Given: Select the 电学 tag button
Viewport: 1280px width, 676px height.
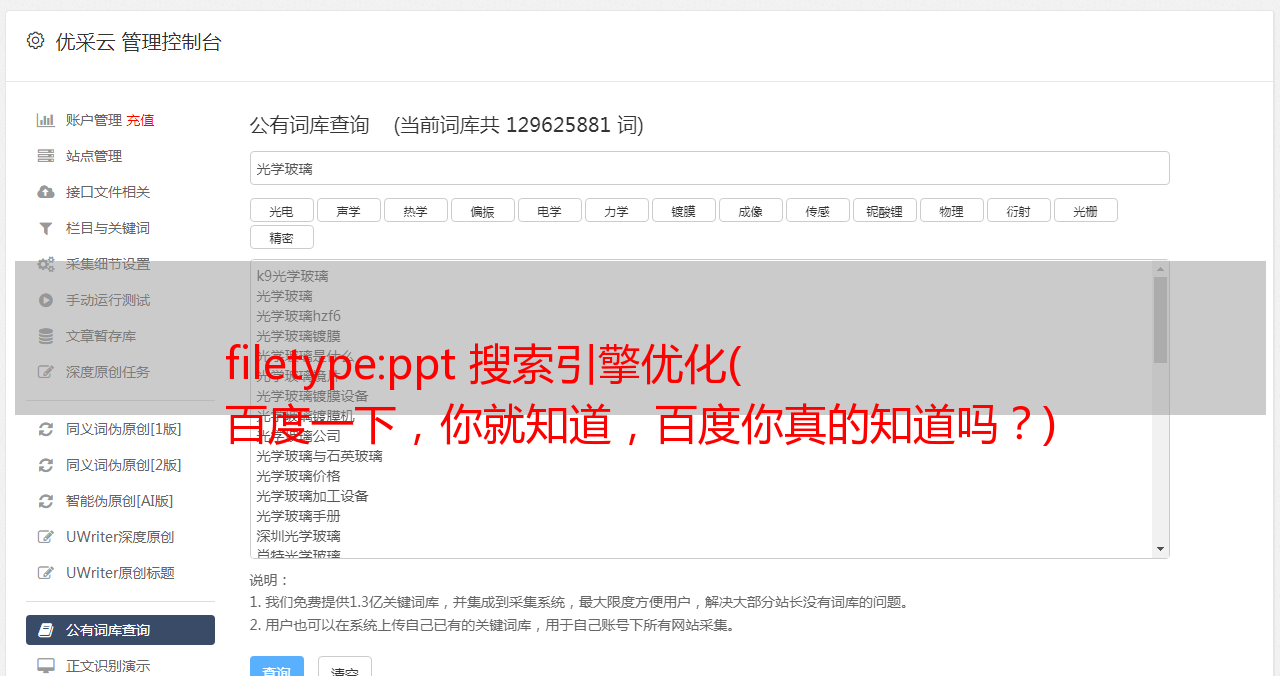Looking at the screenshot, I should [549, 210].
